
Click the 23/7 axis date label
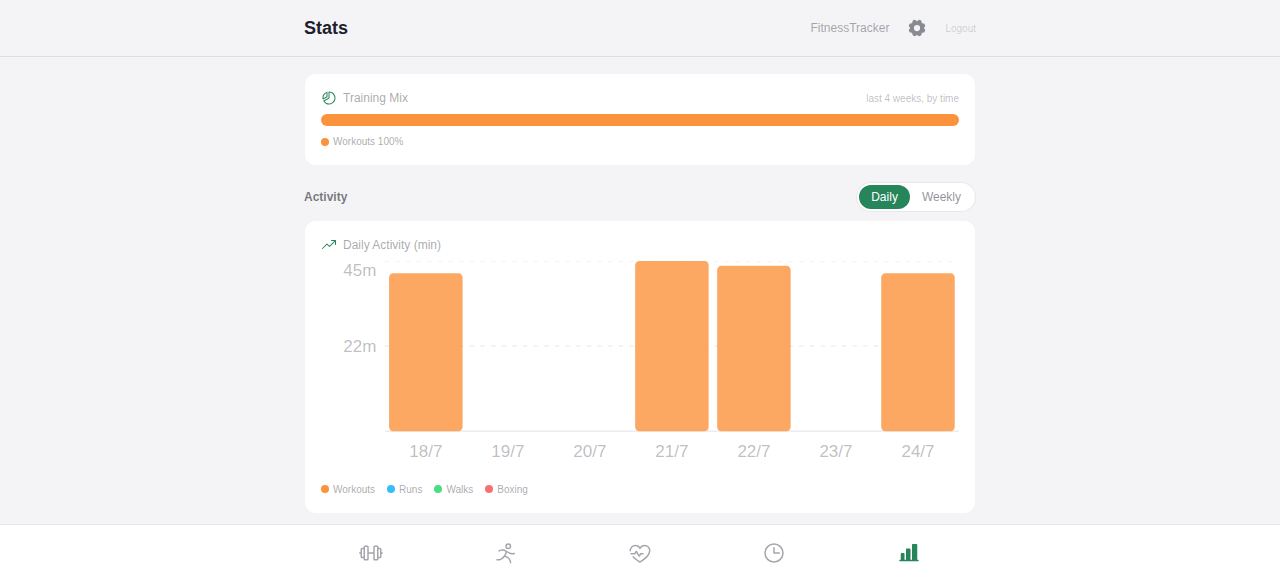pos(836,452)
